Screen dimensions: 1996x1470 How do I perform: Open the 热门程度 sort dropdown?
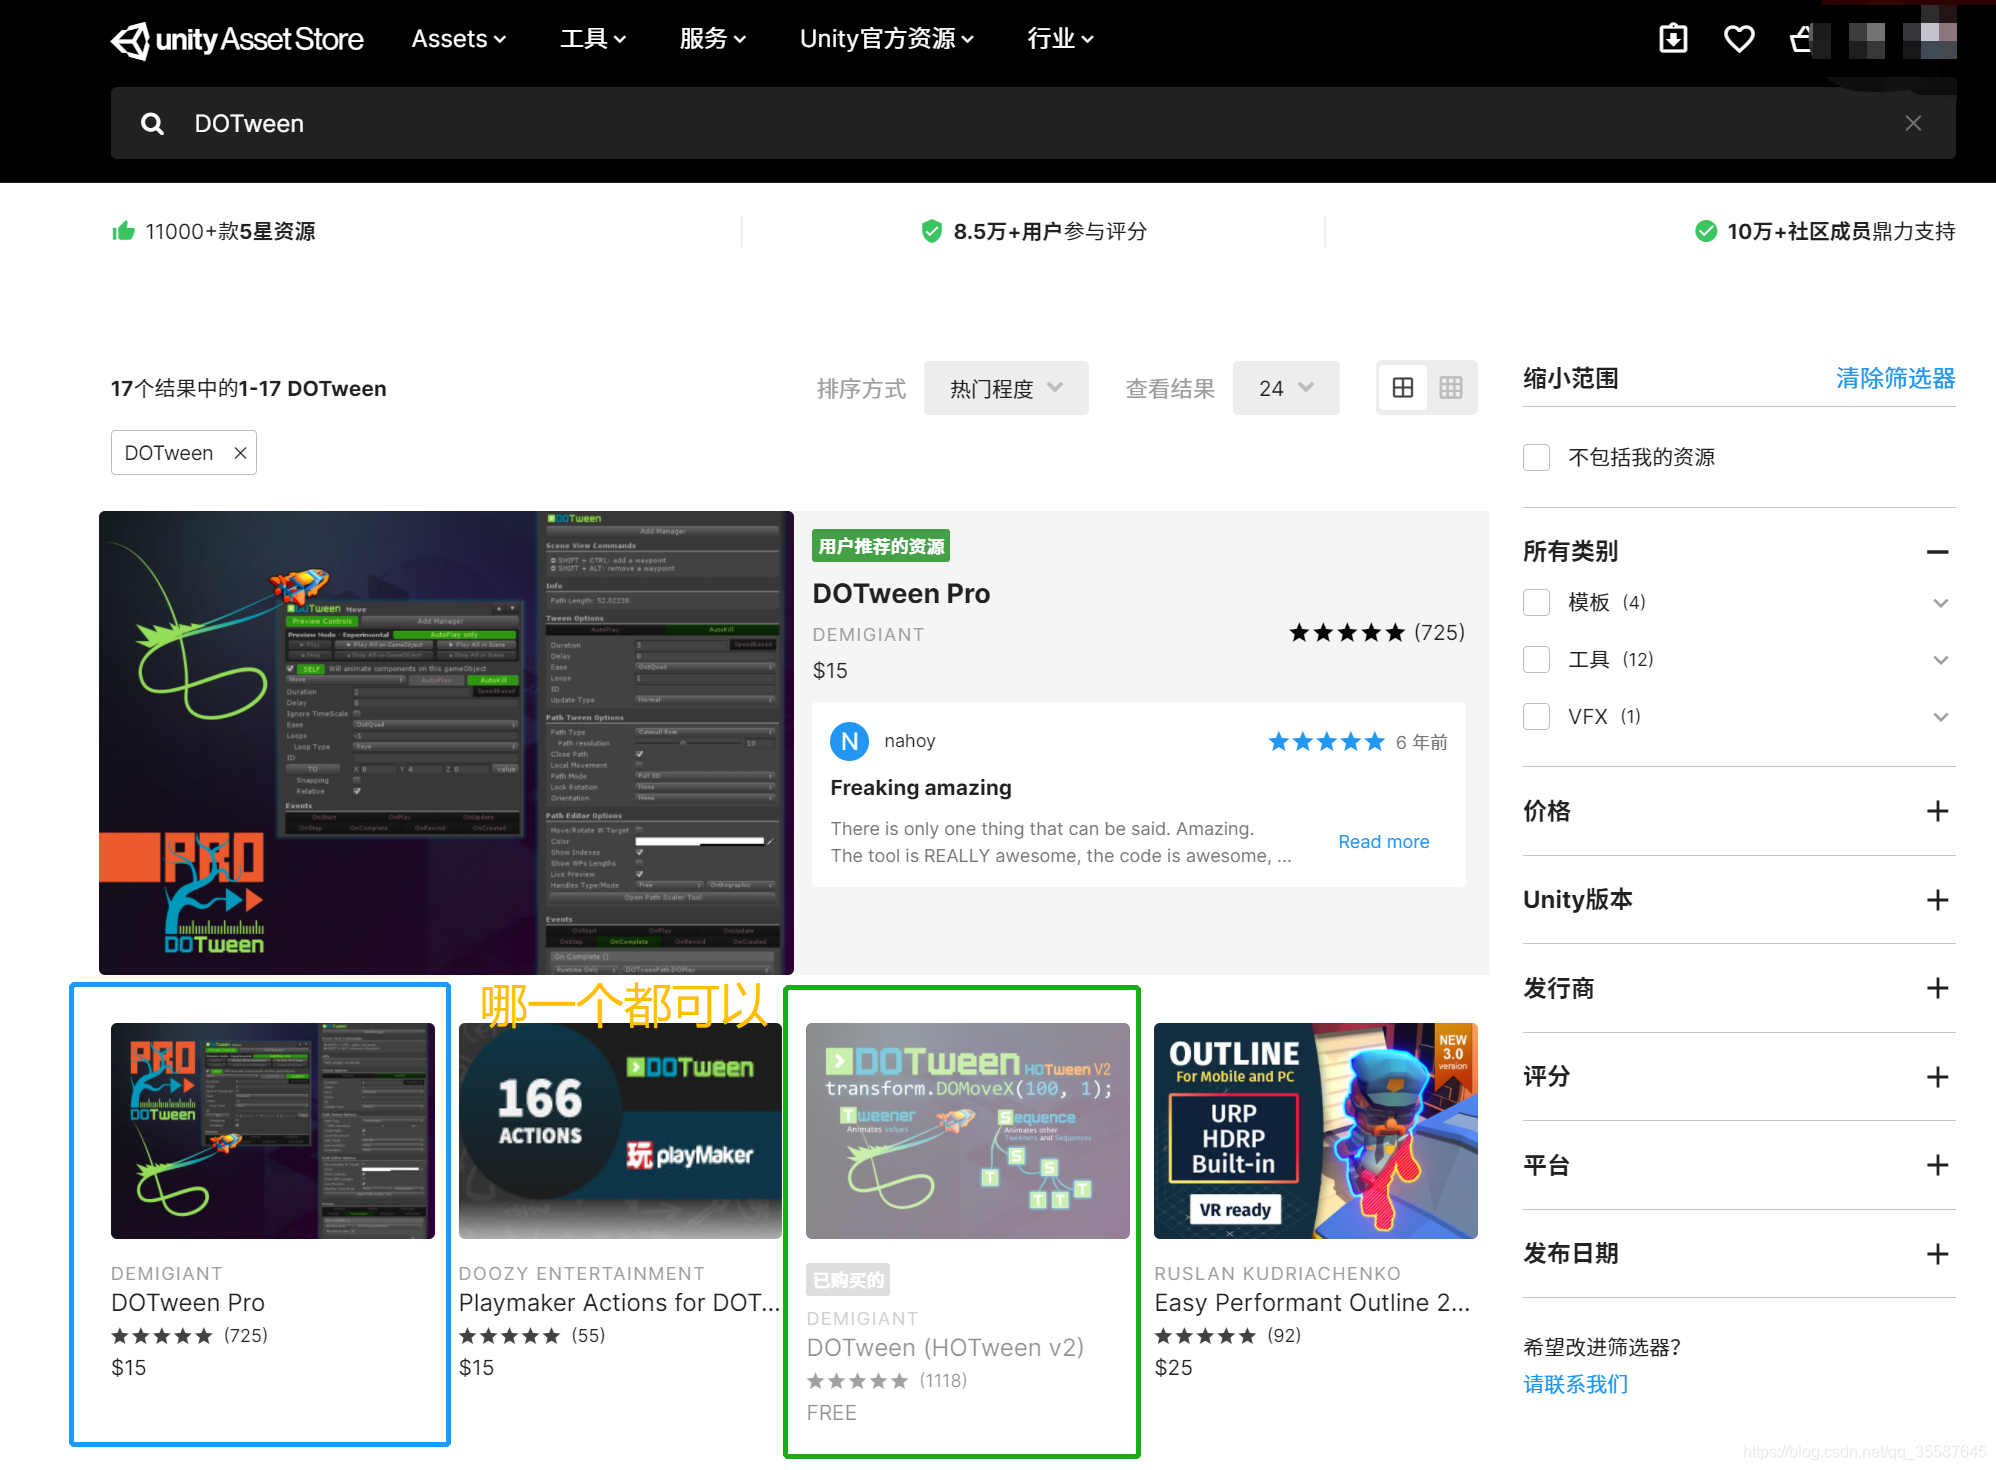click(1005, 388)
